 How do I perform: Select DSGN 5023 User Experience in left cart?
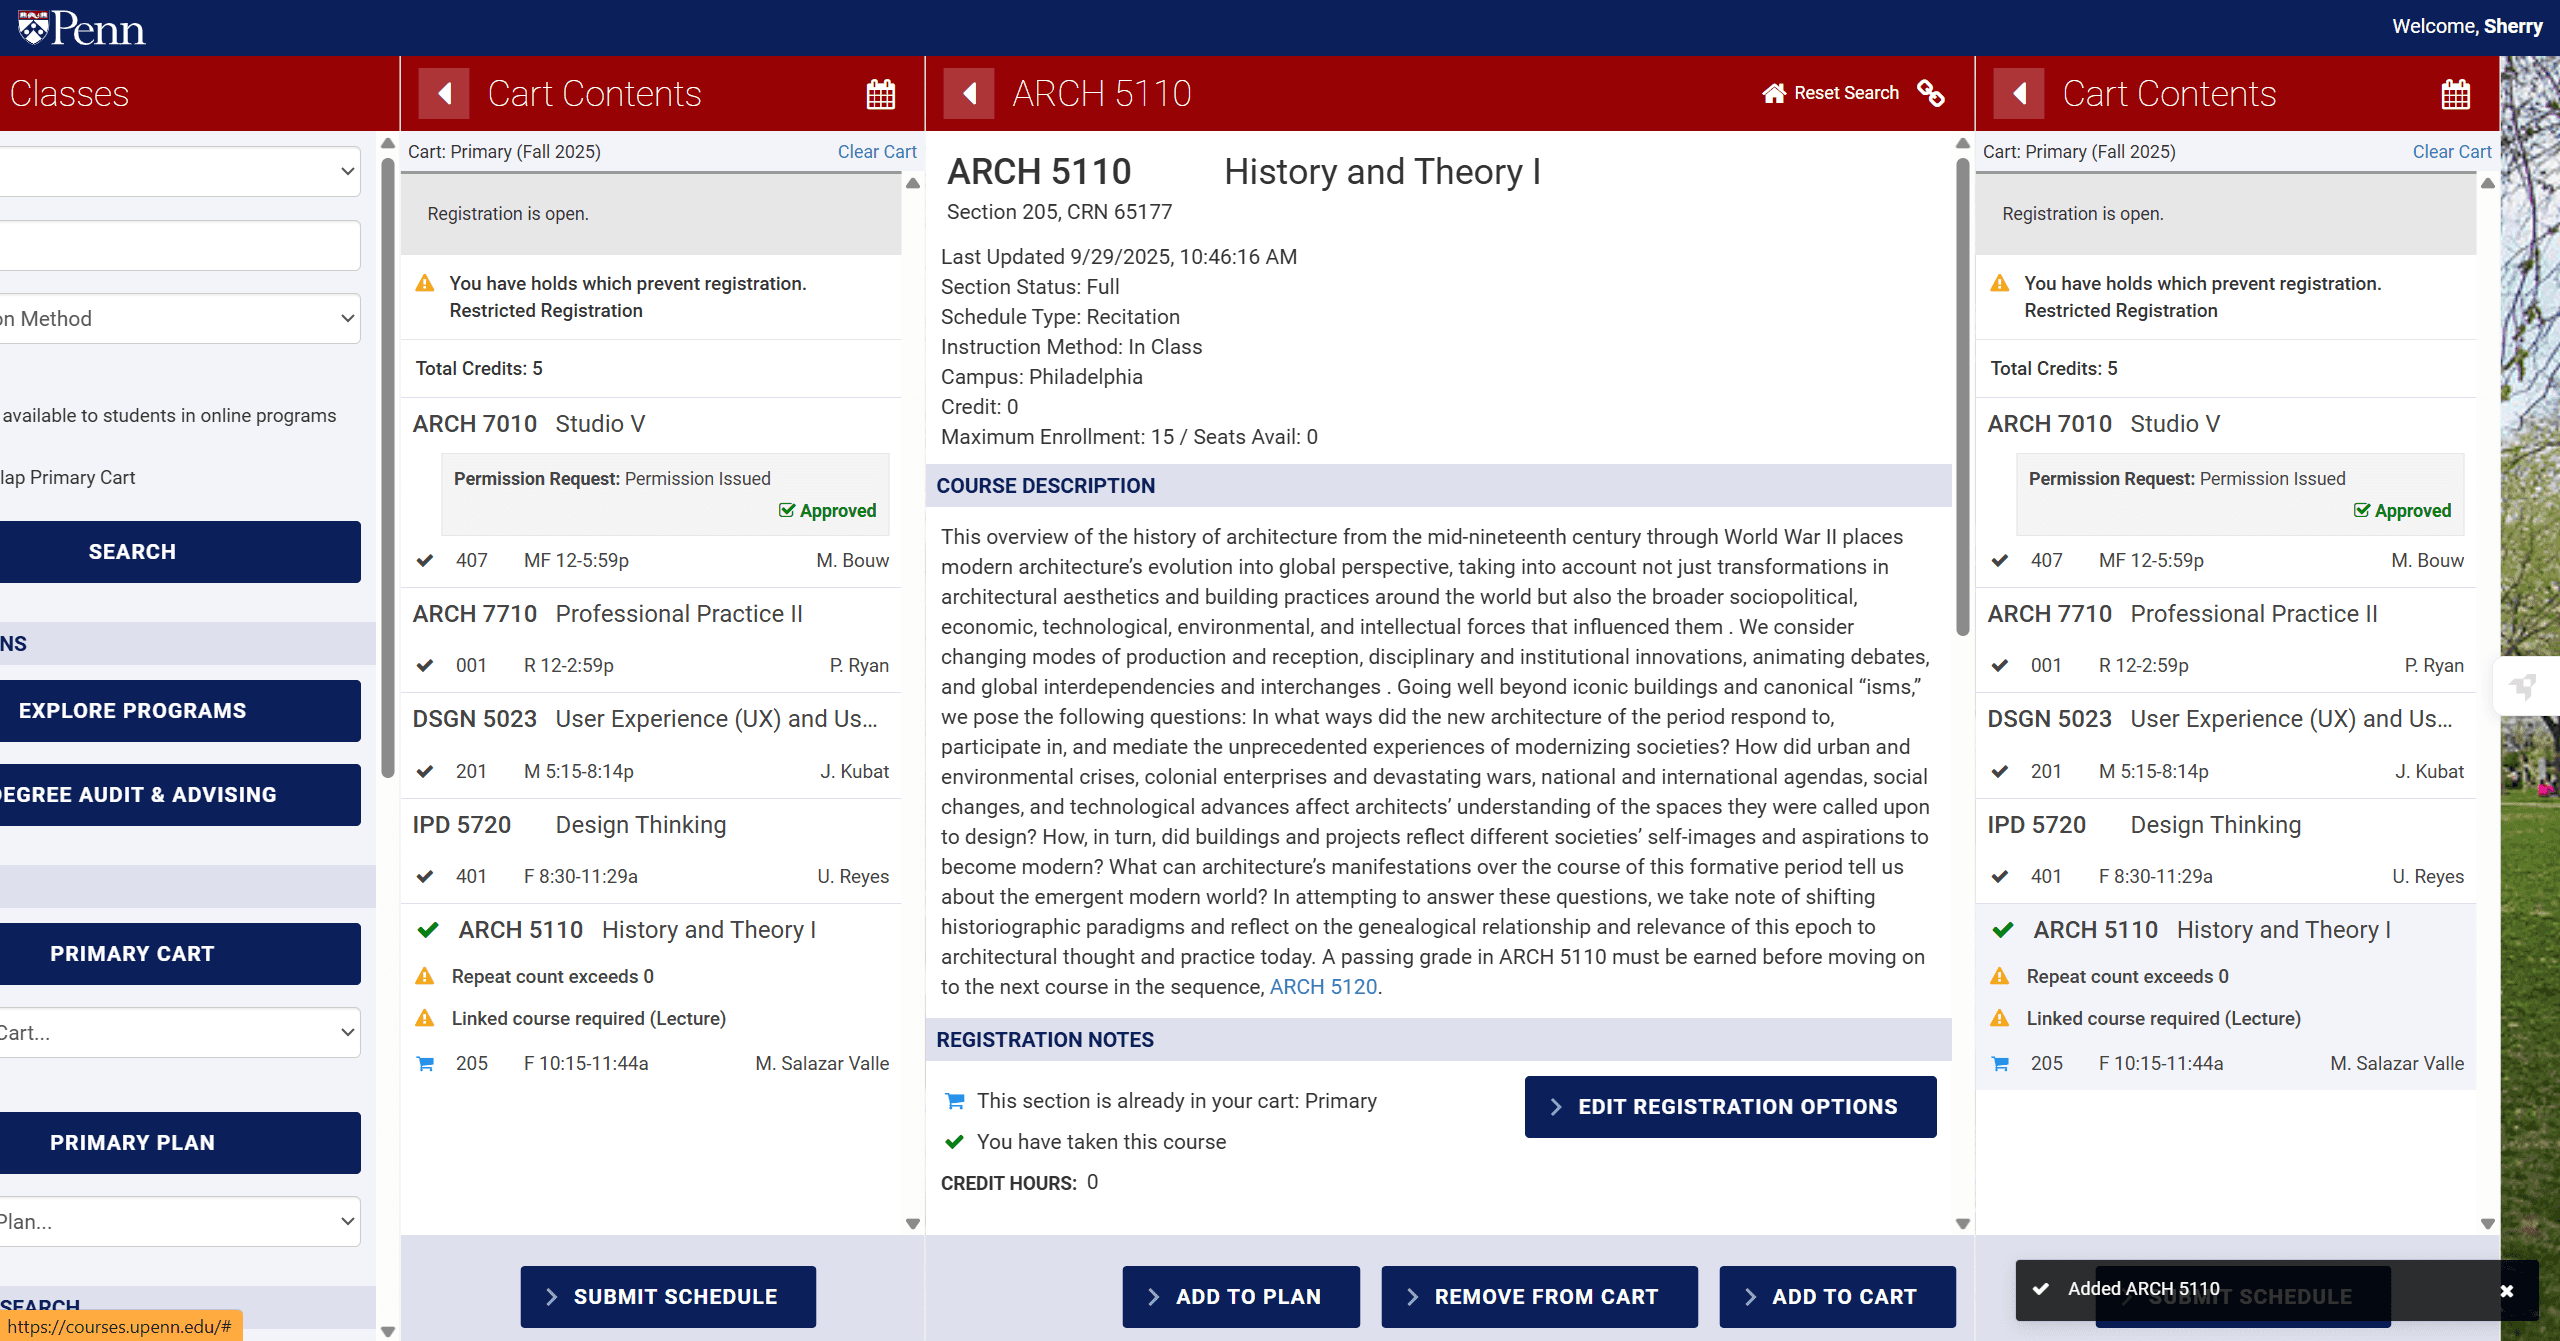click(x=645, y=719)
